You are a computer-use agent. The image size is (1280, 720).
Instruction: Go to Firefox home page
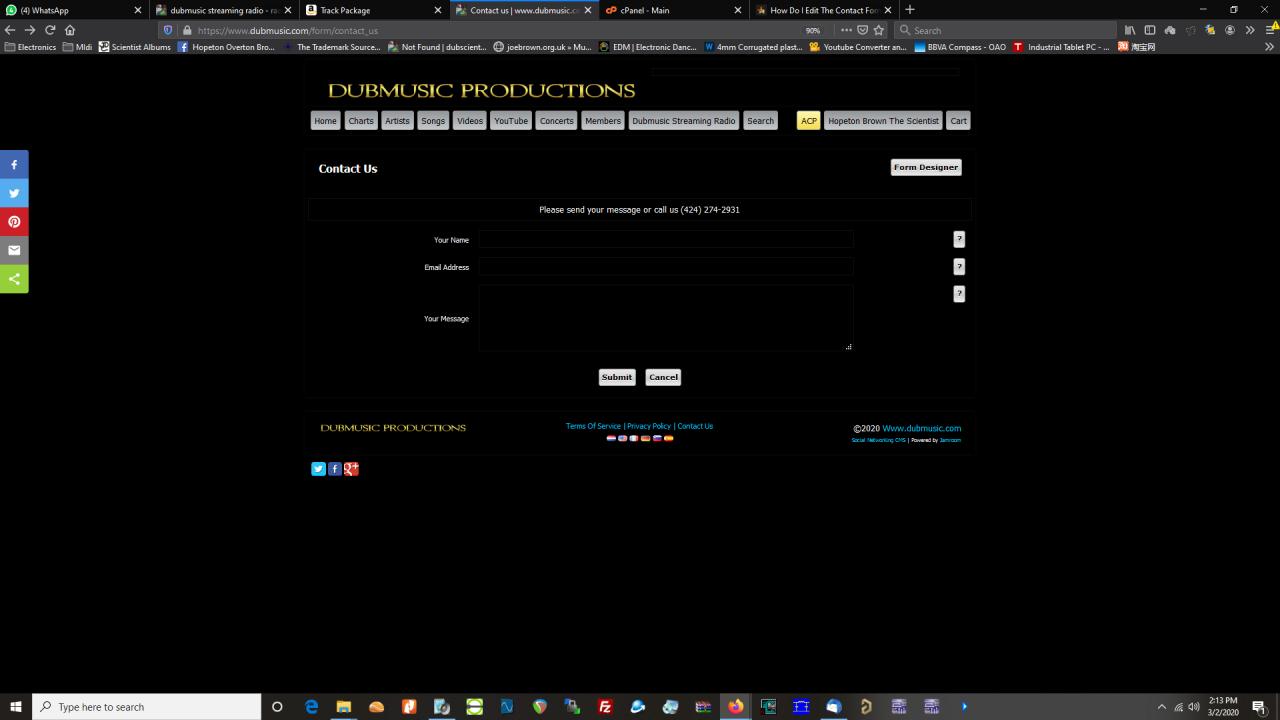pos(70,30)
